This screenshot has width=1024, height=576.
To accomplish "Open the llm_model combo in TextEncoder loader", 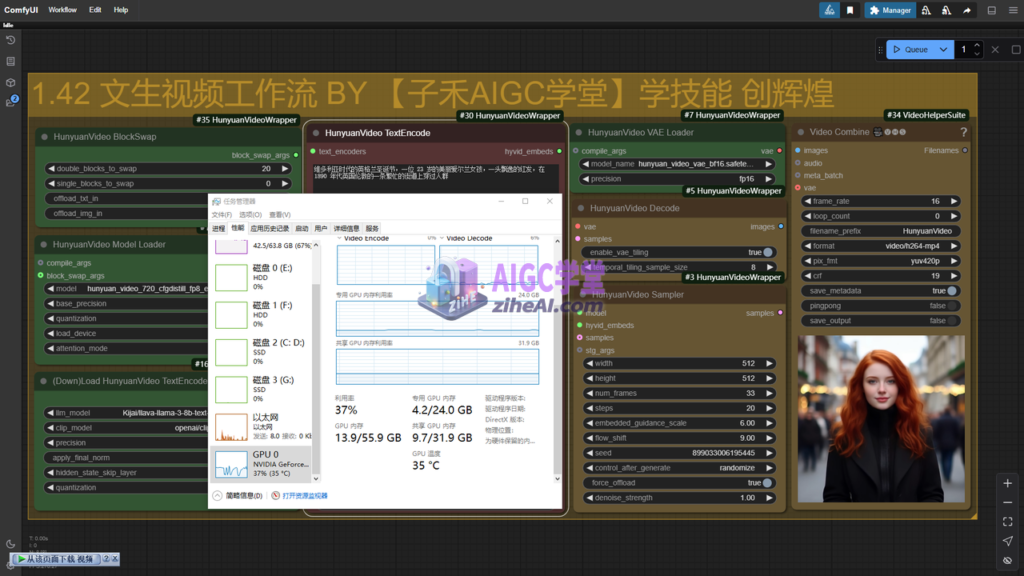I will point(126,413).
